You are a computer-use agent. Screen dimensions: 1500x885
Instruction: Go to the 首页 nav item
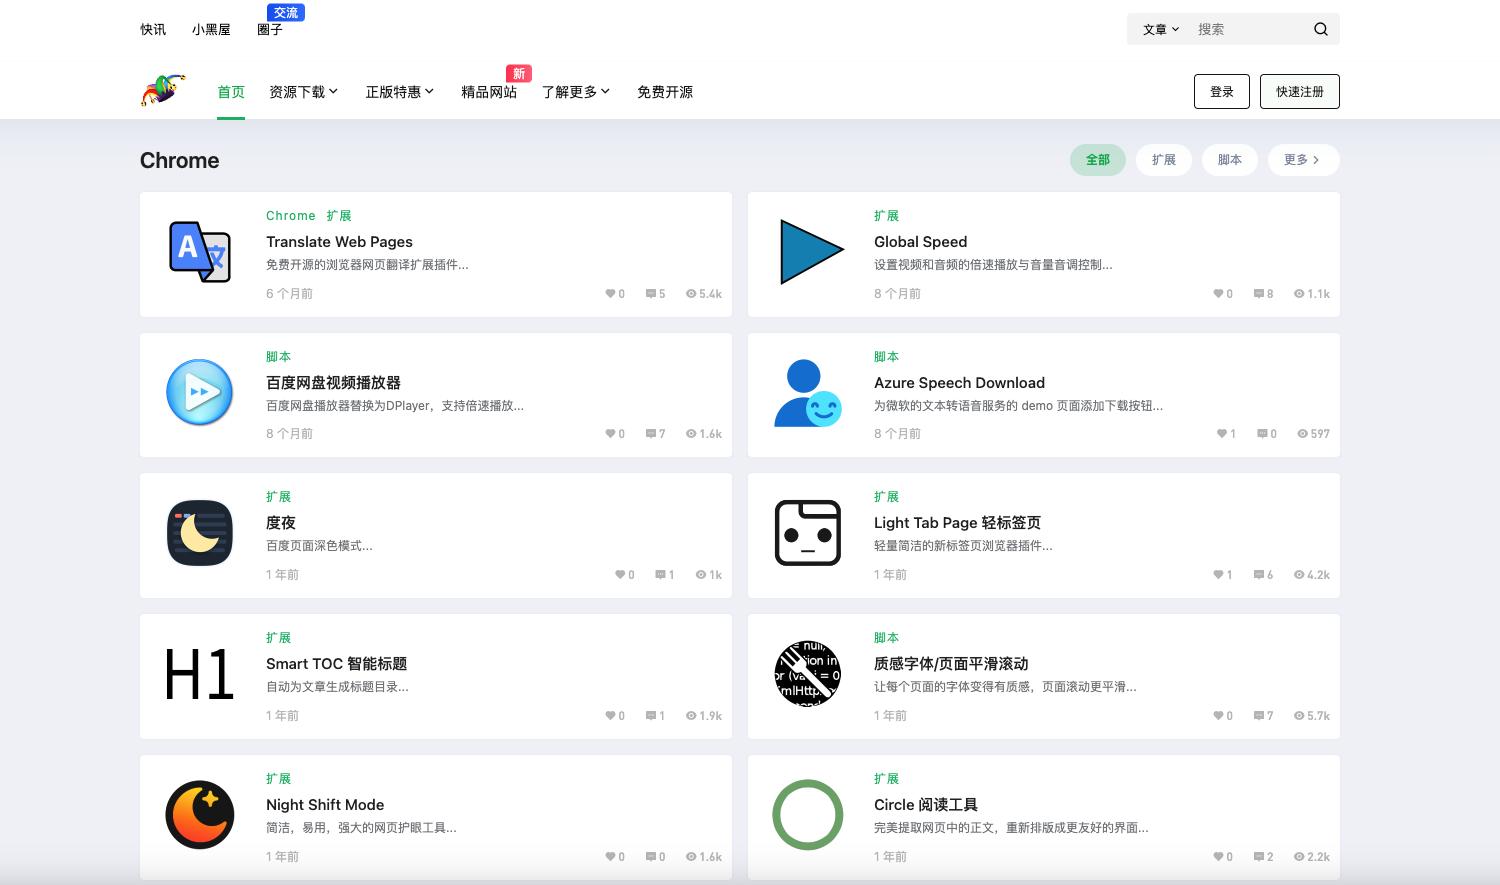(x=231, y=92)
